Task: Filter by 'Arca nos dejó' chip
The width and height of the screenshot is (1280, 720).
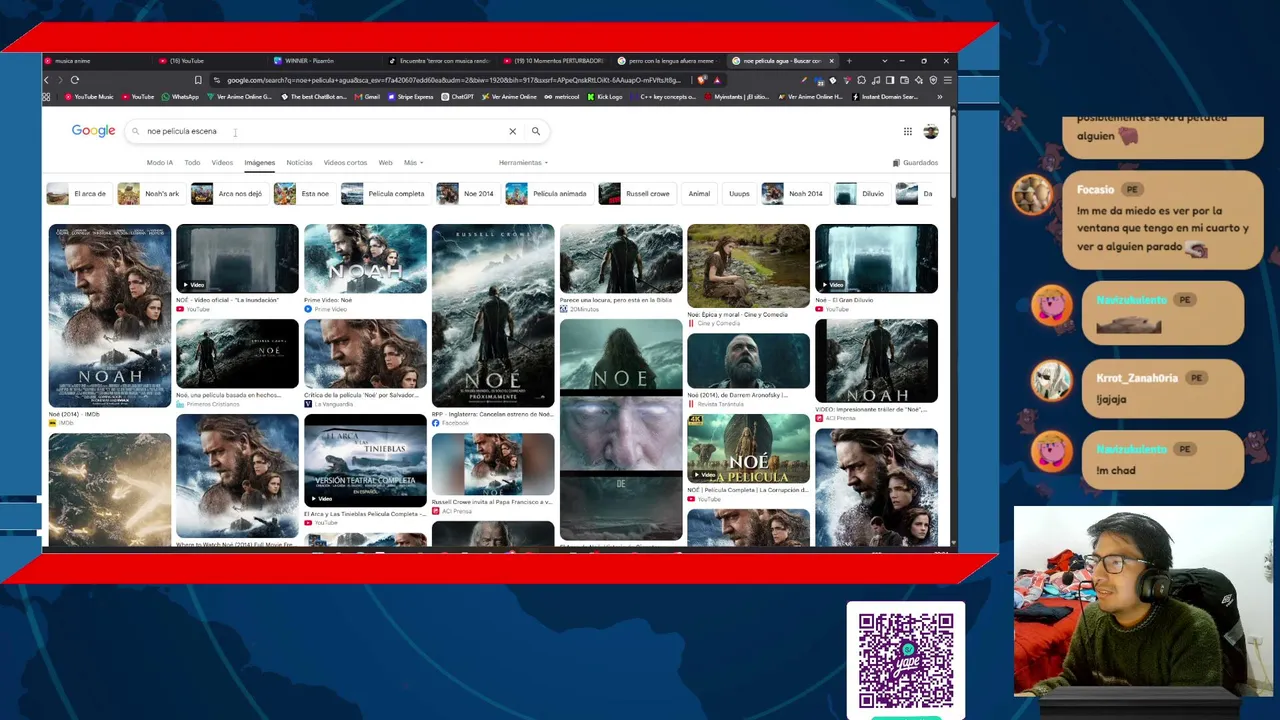Action: point(229,193)
